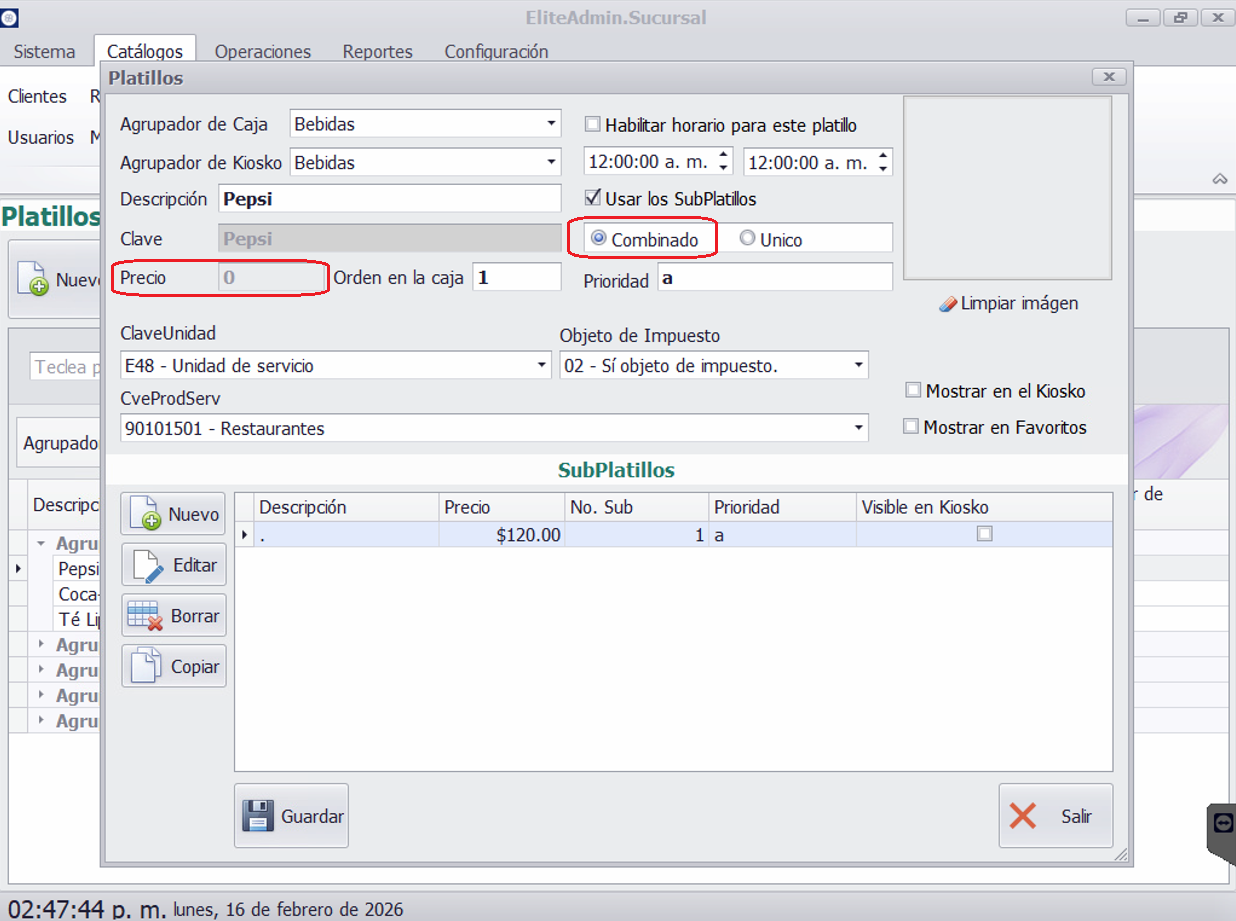Click the Editar pencil icon
Screen dimensions: 1236x921
pos(146,566)
